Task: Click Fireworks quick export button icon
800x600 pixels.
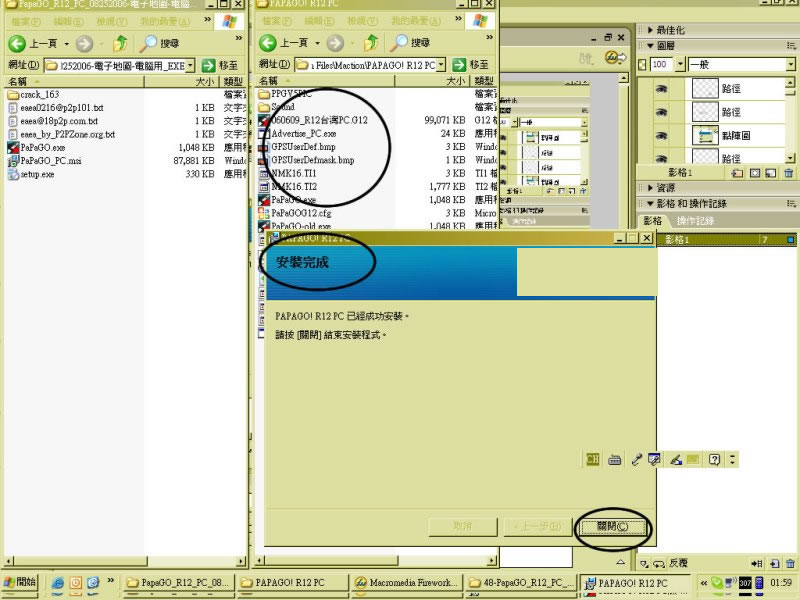Action: click(615, 58)
